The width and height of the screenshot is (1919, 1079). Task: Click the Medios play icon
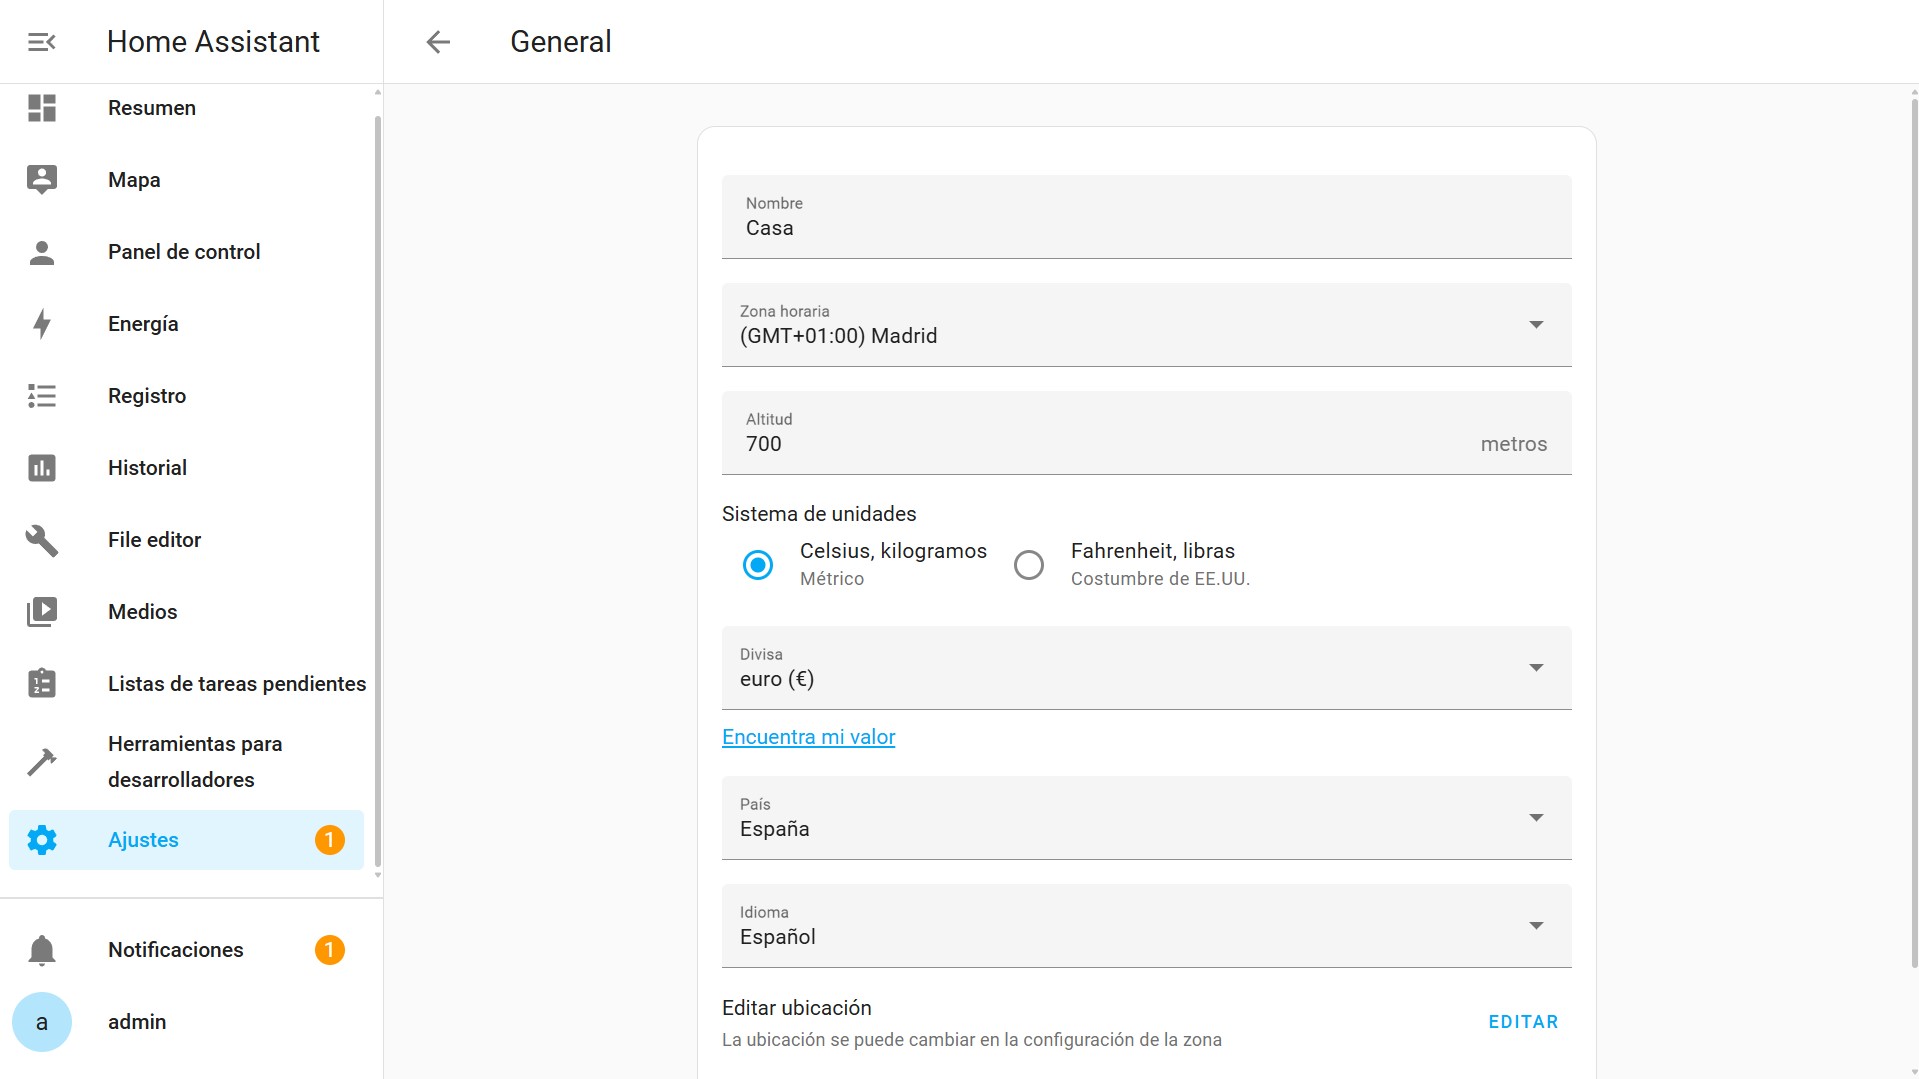click(x=41, y=612)
